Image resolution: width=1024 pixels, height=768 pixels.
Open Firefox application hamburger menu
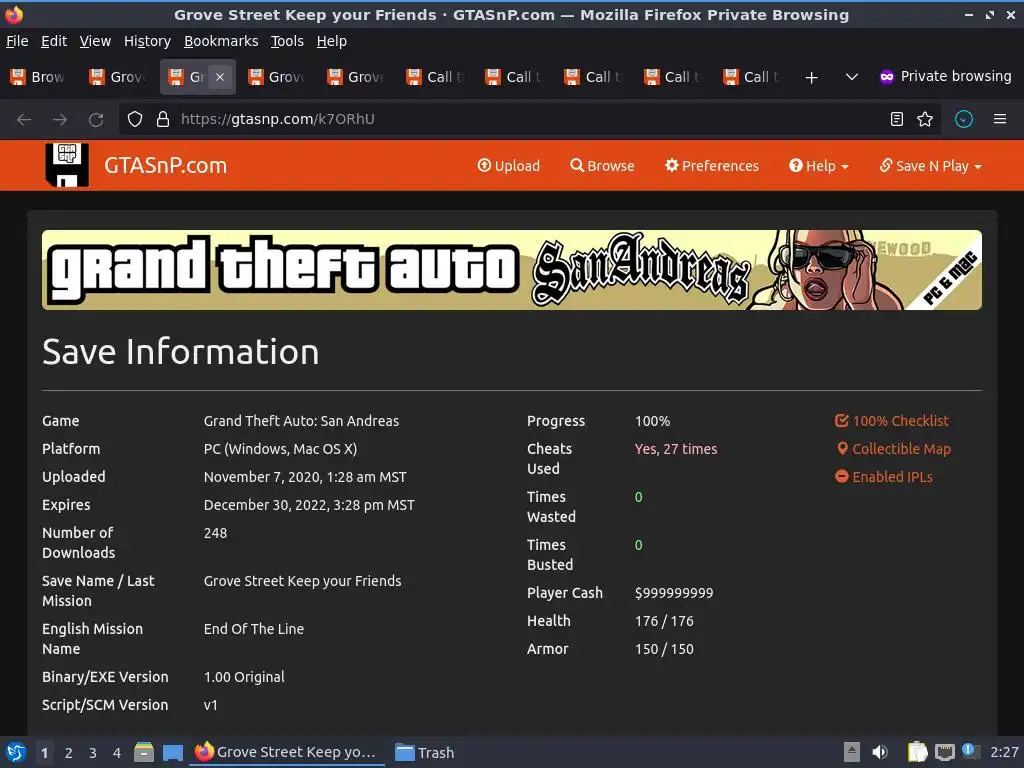[1000, 120]
